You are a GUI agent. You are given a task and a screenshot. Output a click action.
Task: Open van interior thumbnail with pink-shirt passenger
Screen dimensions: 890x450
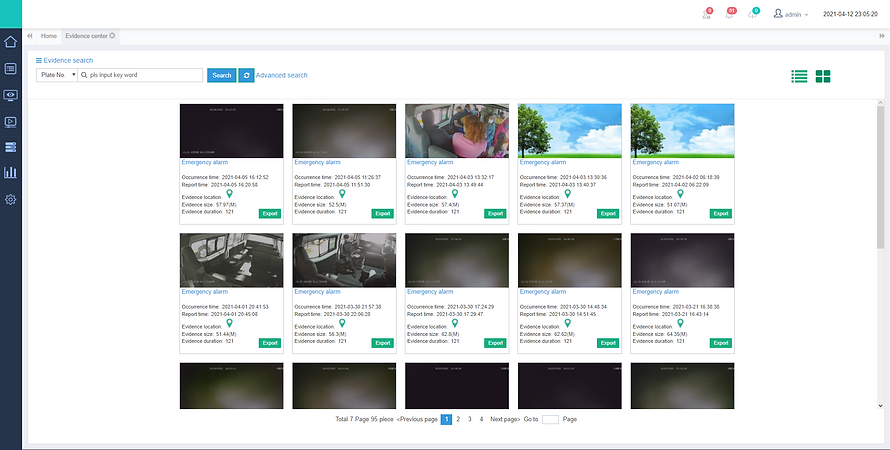[x=457, y=131]
